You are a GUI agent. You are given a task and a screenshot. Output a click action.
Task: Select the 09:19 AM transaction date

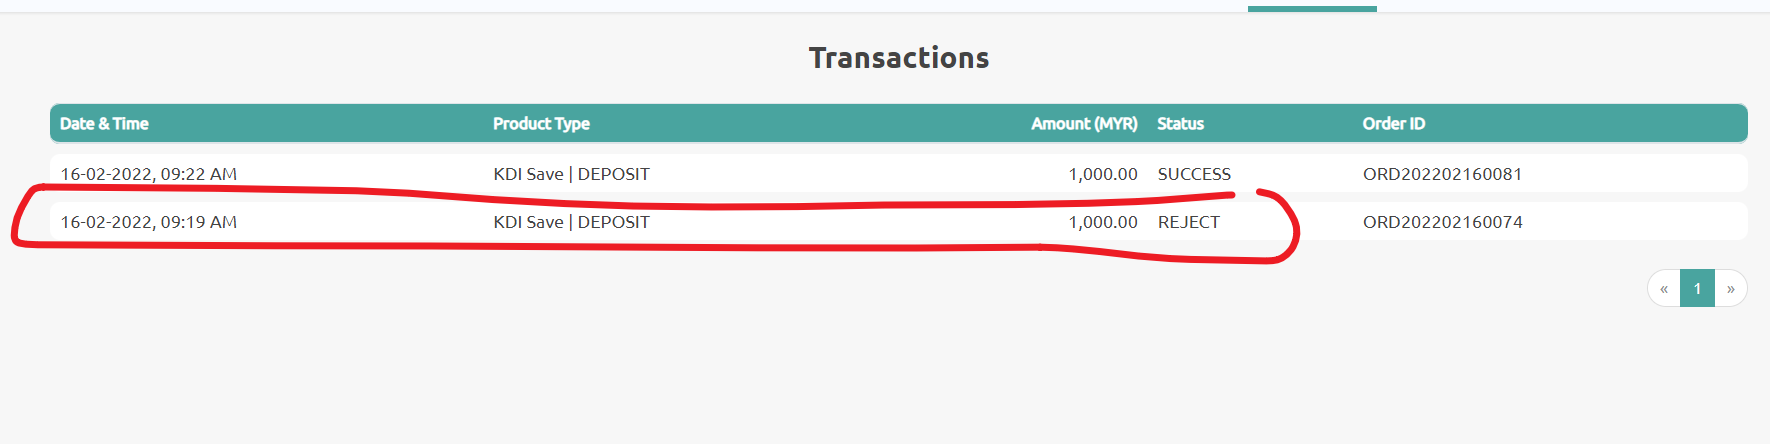(148, 222)
